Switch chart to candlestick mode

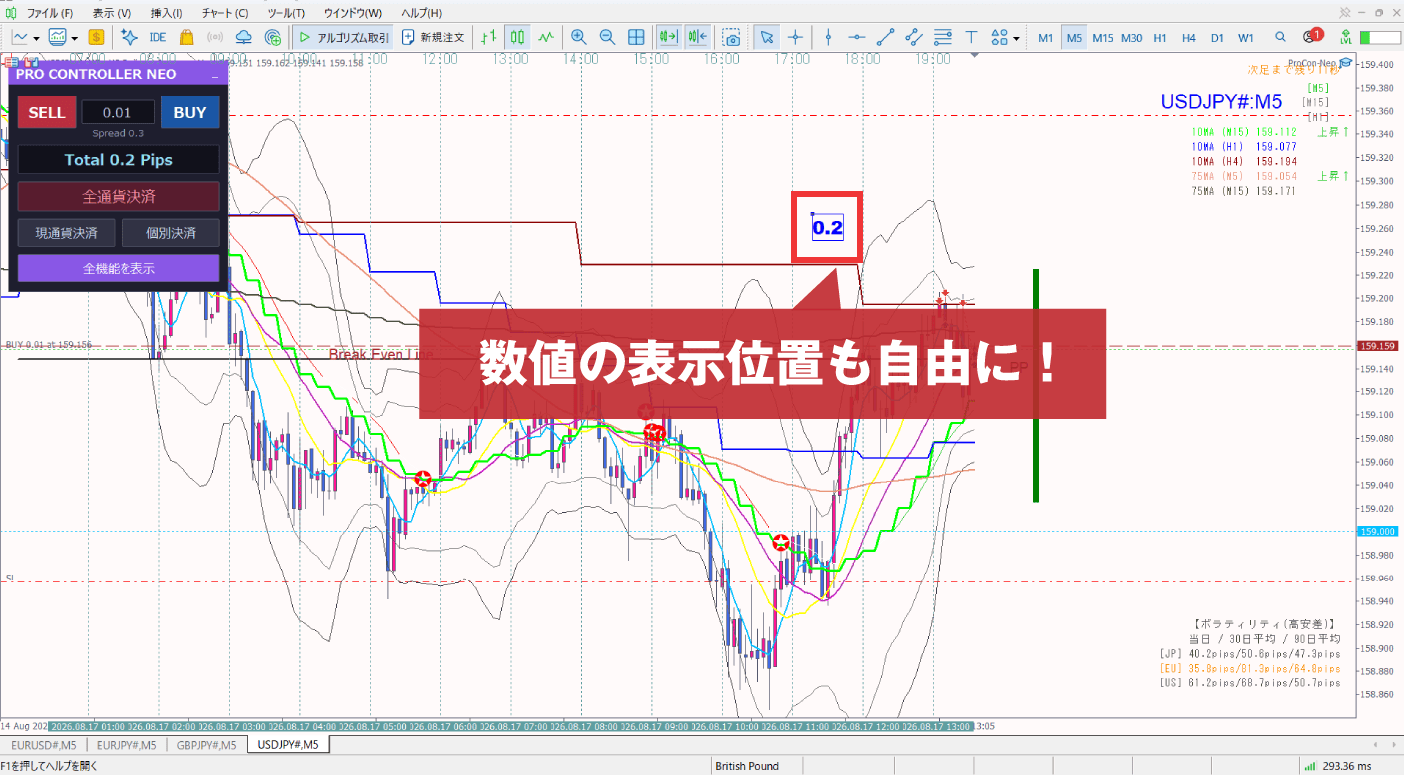click(517, 37)
